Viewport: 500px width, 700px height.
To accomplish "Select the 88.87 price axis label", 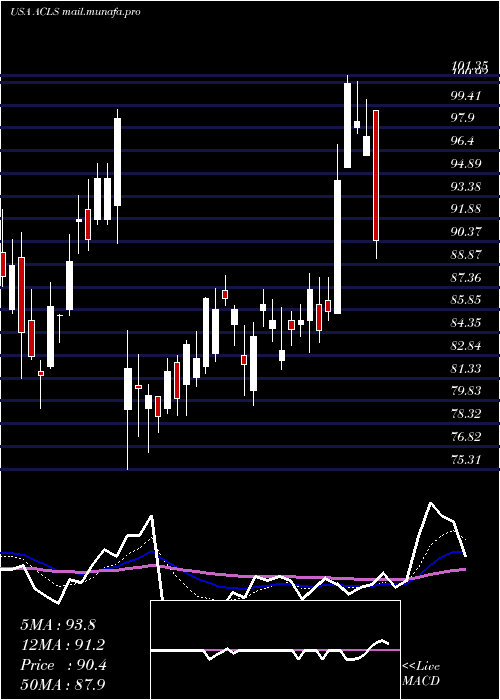I will 466,254.
